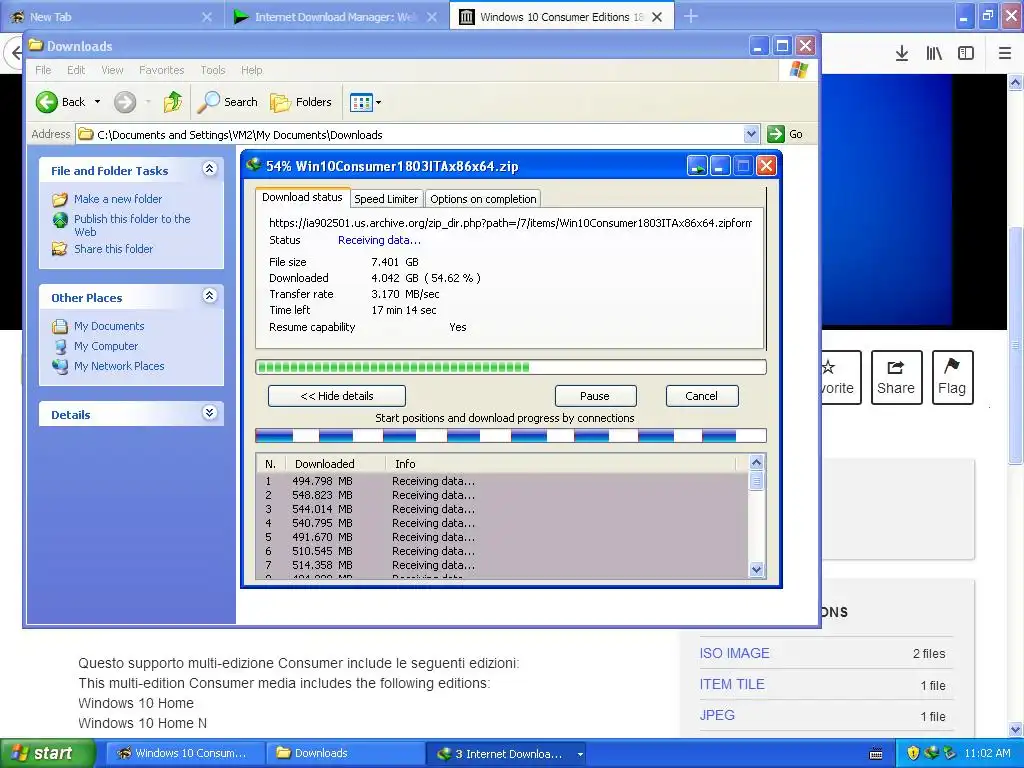Click Share this folder
Image resolution: width=1024 pixels, height=768 pixels.
113,249
